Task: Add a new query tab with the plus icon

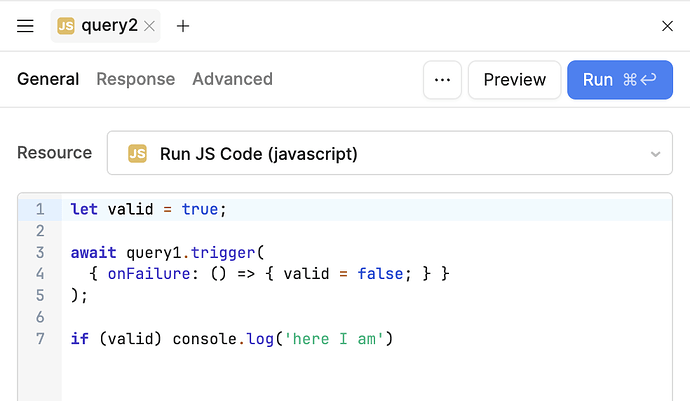Action: [183, 26]
